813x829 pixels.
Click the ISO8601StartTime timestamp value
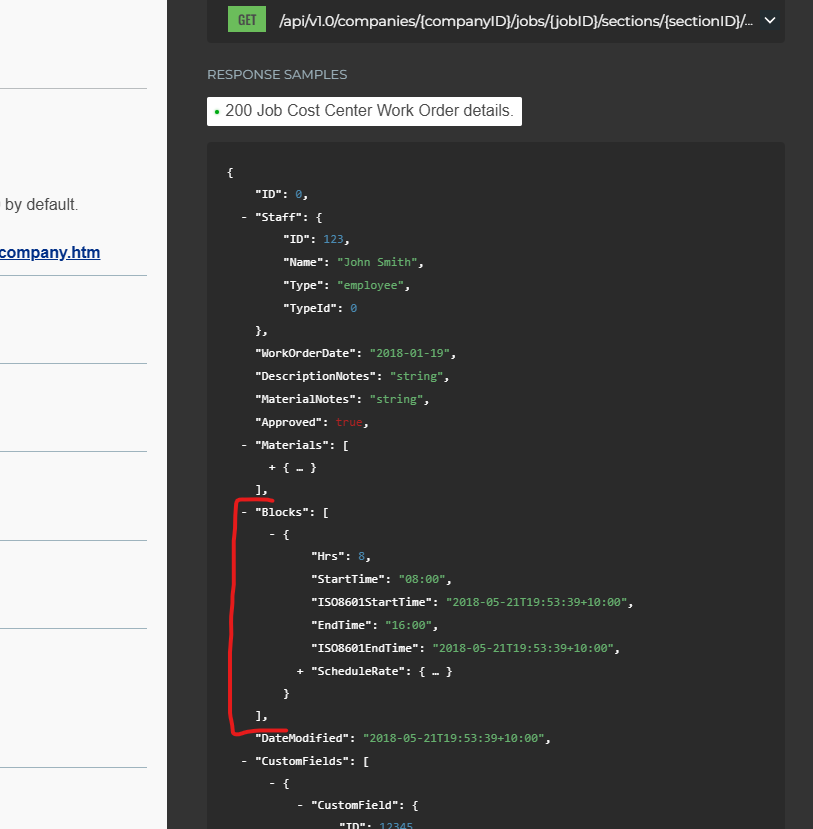click(x=537, y=602)
